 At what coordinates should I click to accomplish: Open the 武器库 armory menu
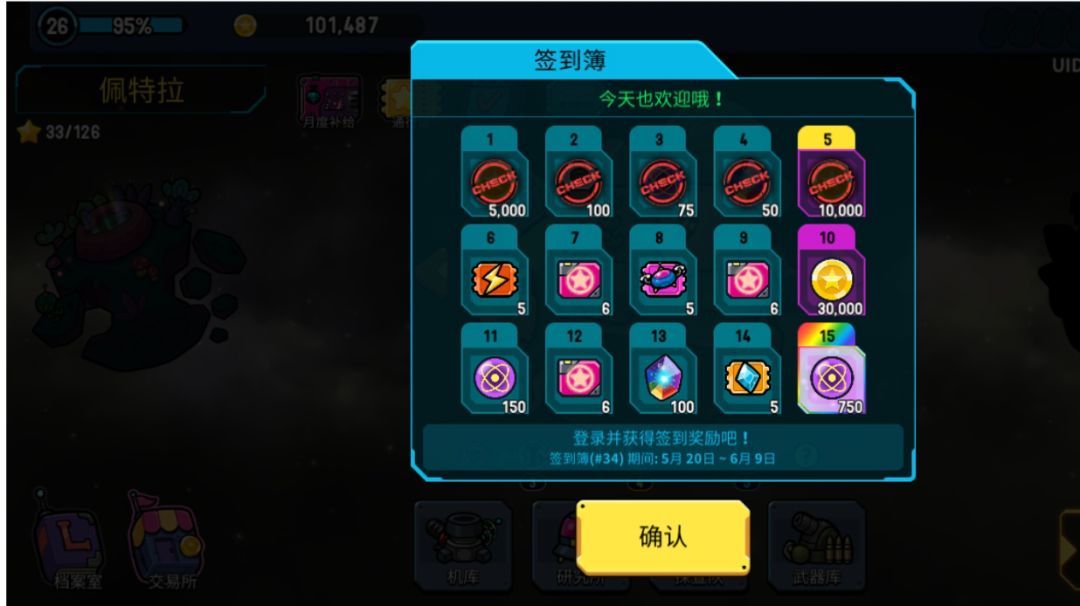point(816,544)
